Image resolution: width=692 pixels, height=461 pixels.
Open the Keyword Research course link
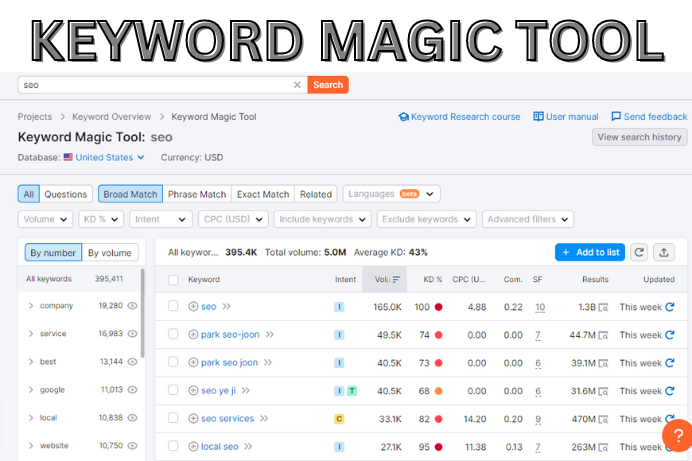(459, 117)
